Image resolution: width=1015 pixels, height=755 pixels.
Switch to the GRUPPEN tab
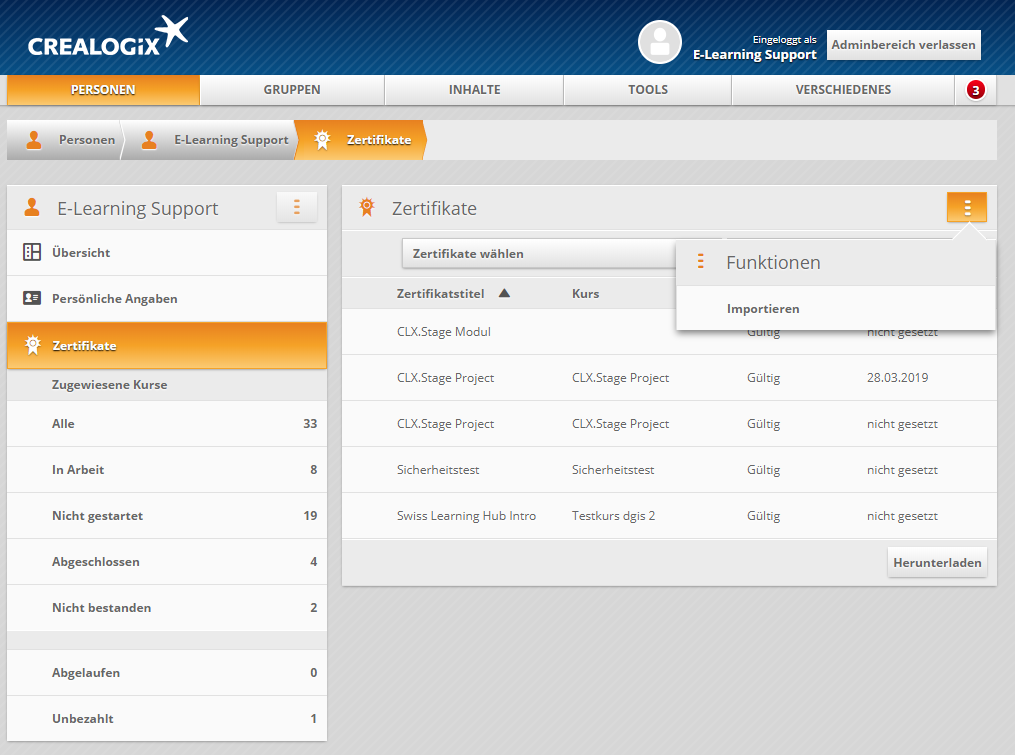[292, 90]
